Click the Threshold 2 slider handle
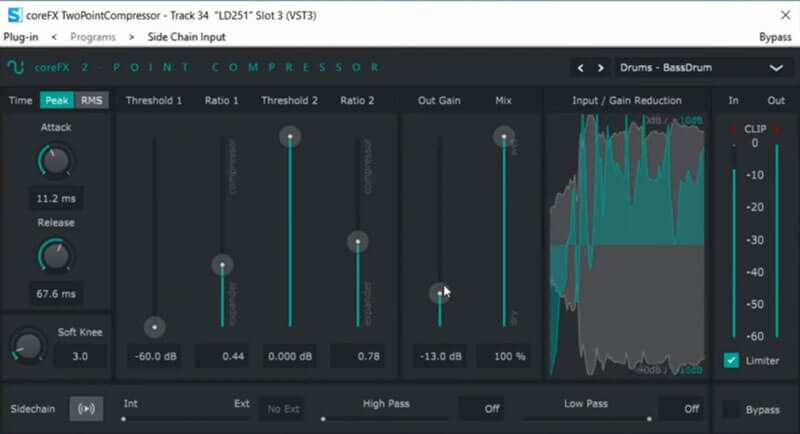Image resolution: width=800 pixels, height=434 pixels. (x=290, y=137)
